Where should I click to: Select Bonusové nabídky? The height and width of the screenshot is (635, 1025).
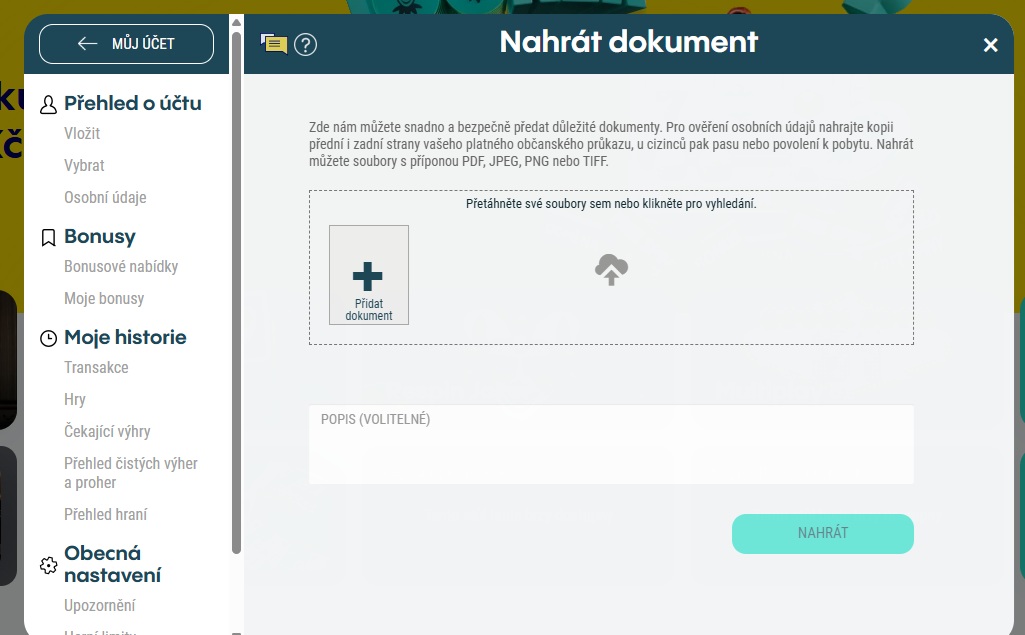[x=121, y=266]
